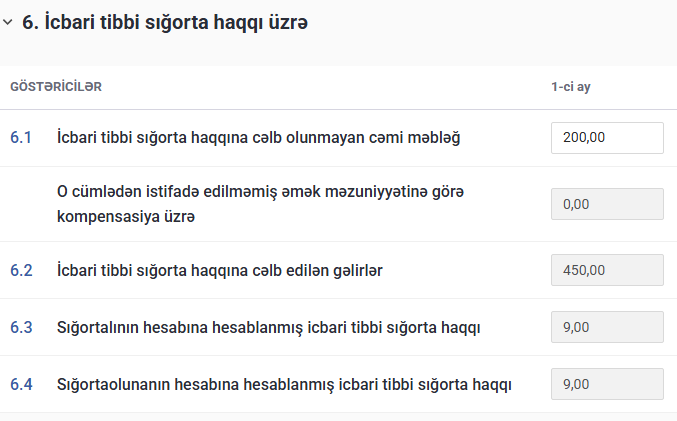
Task: Click the 9,00 field in row 6.4
Action: (607, 384)
